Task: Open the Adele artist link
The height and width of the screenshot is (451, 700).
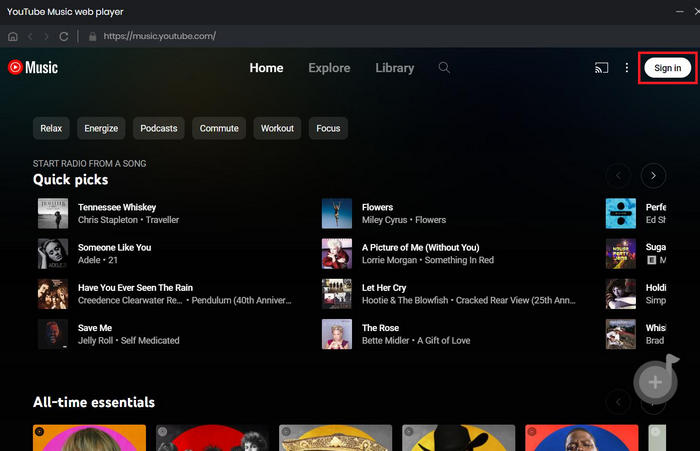Action: coord(89,260)
